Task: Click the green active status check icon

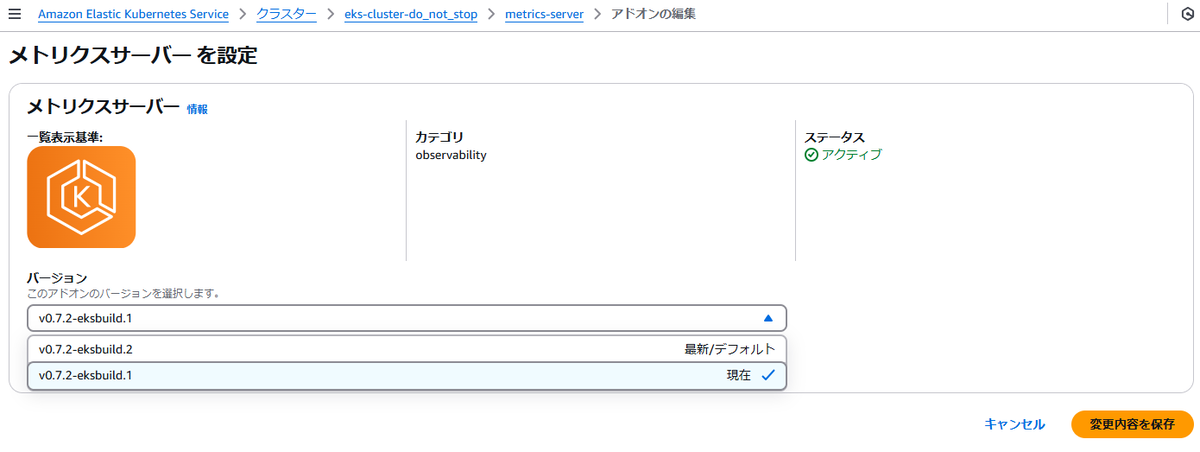Action: click(811, 155)
